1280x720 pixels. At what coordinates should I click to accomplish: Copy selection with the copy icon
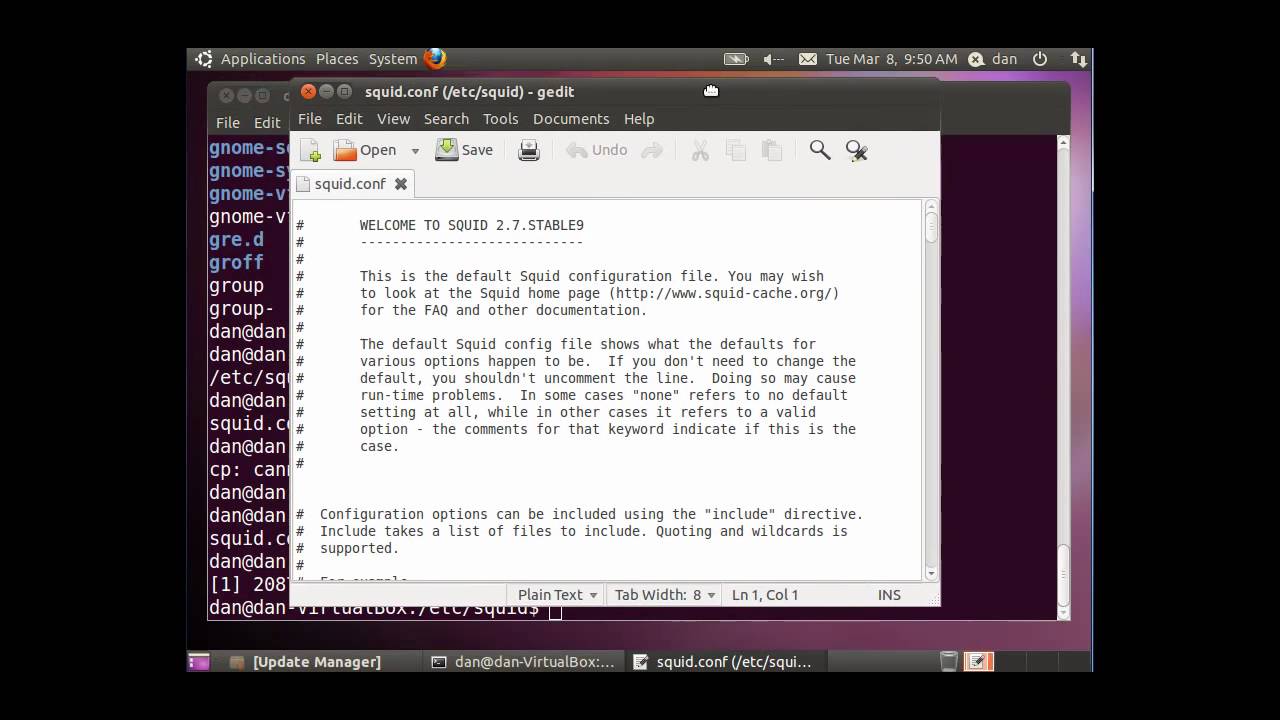coord(736,150)
